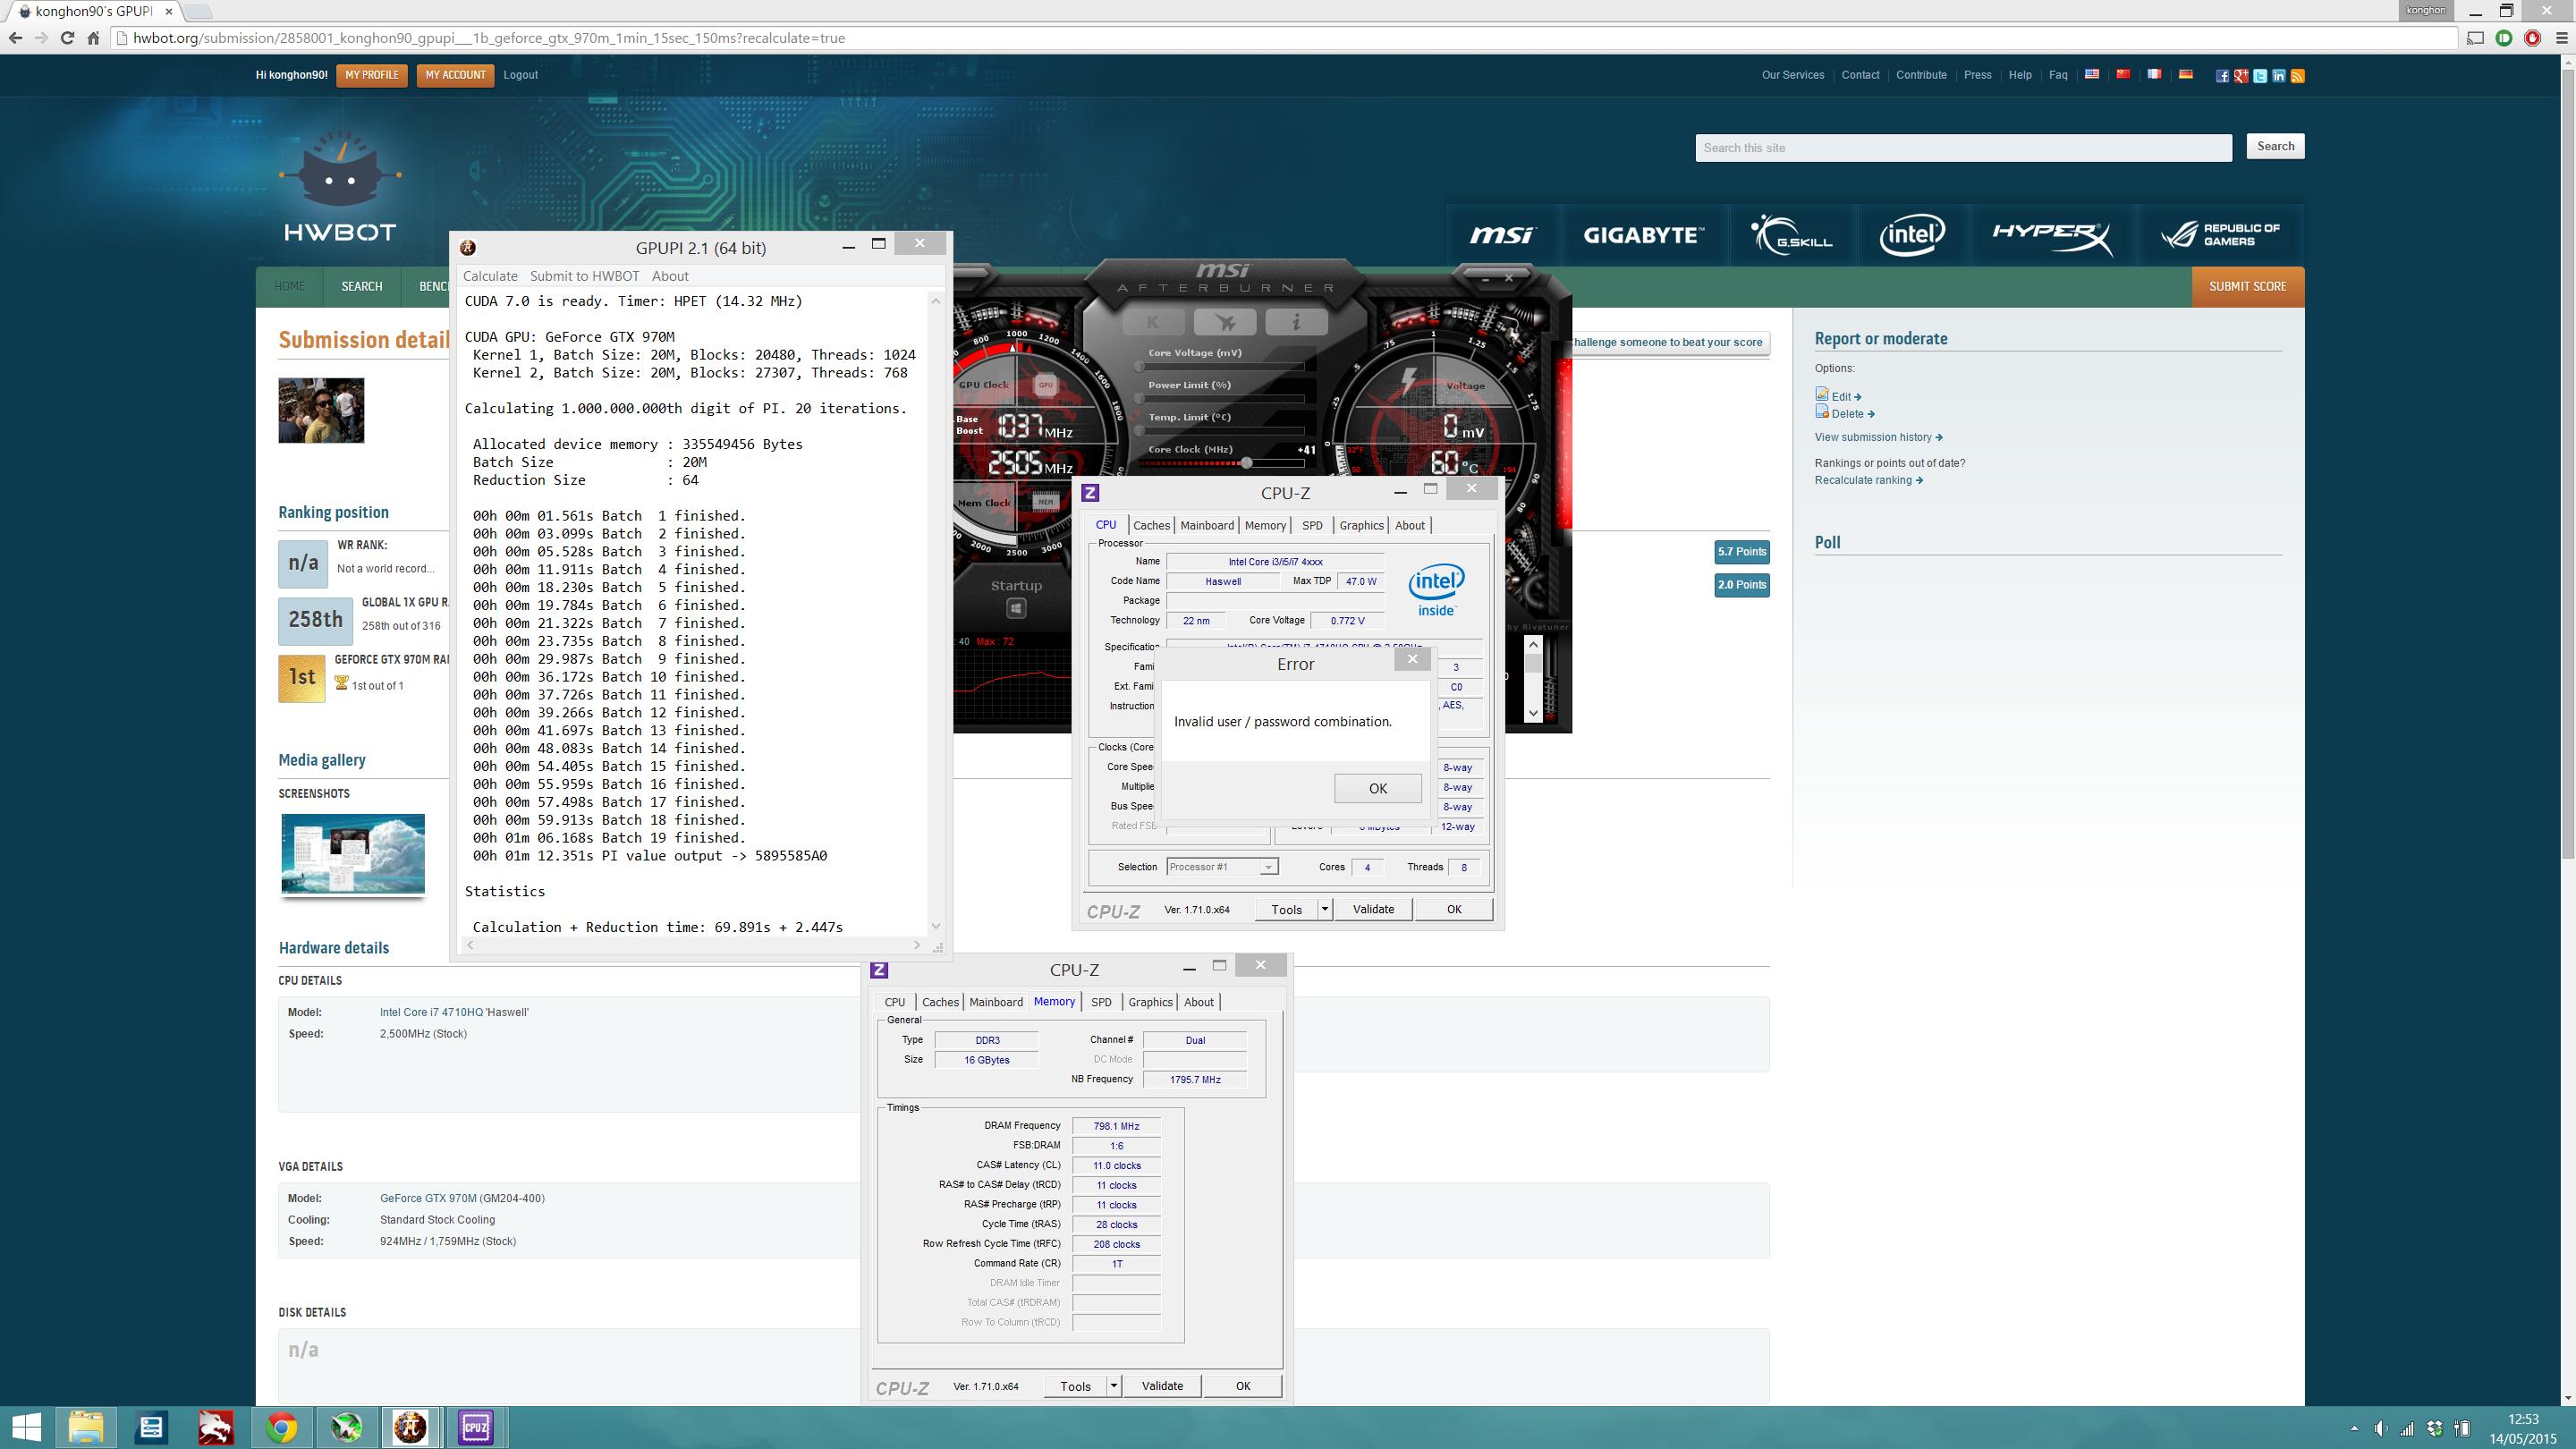The height and width of the screenshot is (1449, 2576).
Task: Click Power Limit slider handle
Action: (1139, 398)
